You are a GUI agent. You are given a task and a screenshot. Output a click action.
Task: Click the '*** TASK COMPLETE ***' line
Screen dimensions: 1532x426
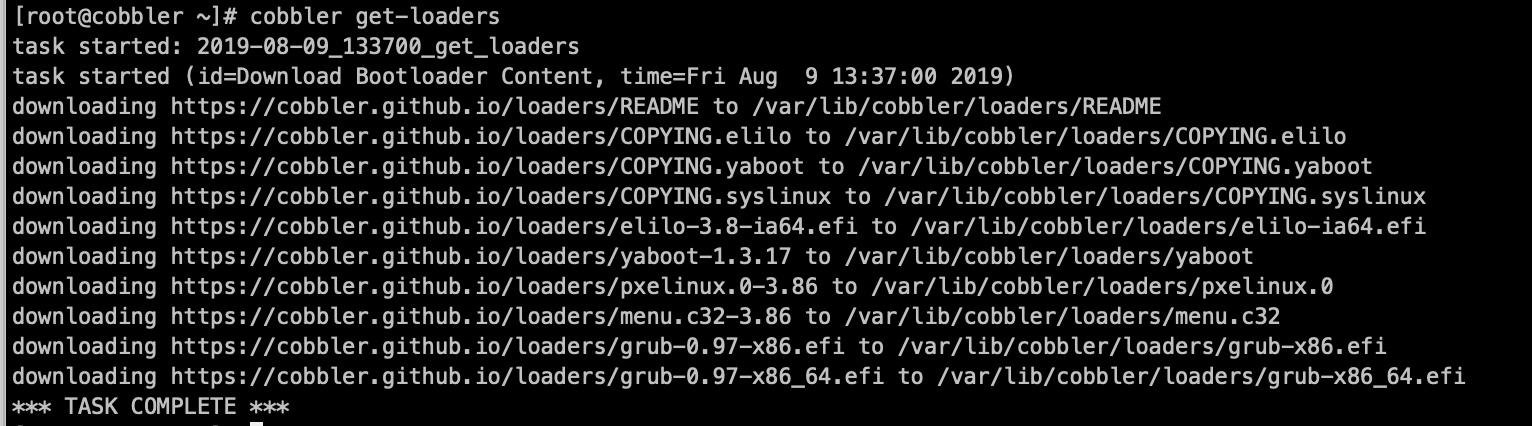coord(151,406)
